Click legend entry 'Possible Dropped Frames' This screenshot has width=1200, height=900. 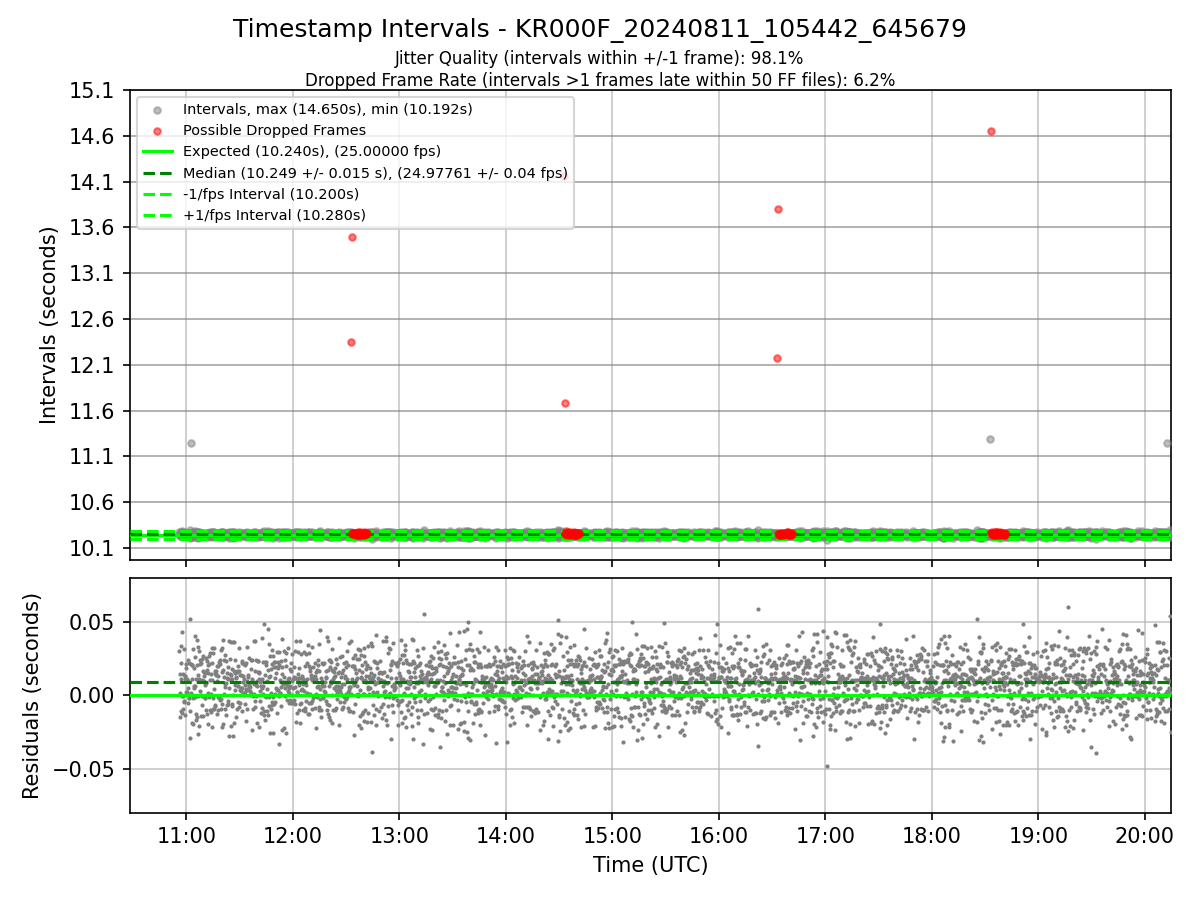pos(274,130)
